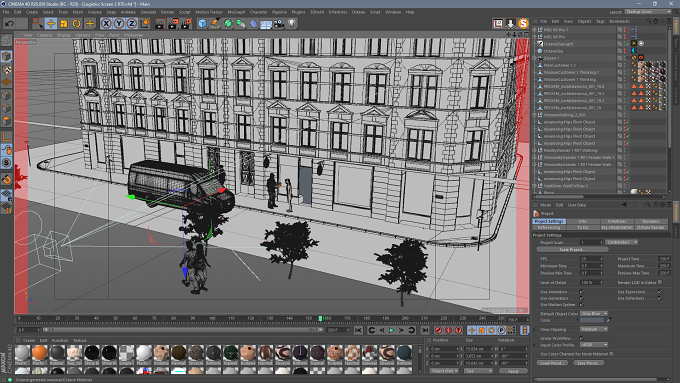Expand the MDL Kit Pro.1 object tree

click(x=535, y=30)
